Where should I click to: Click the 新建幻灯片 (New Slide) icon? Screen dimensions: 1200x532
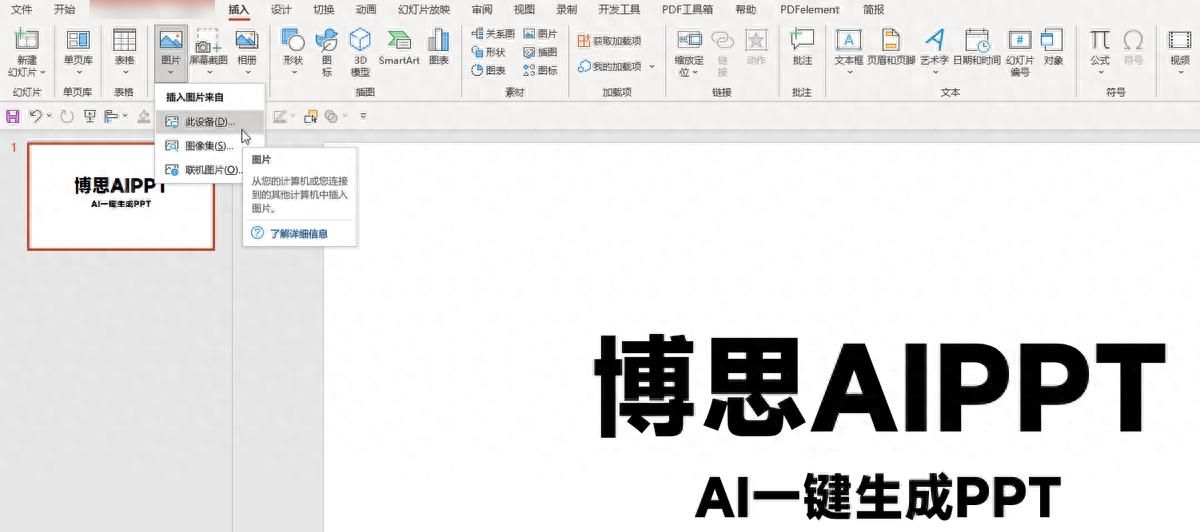tap(26, 40)
